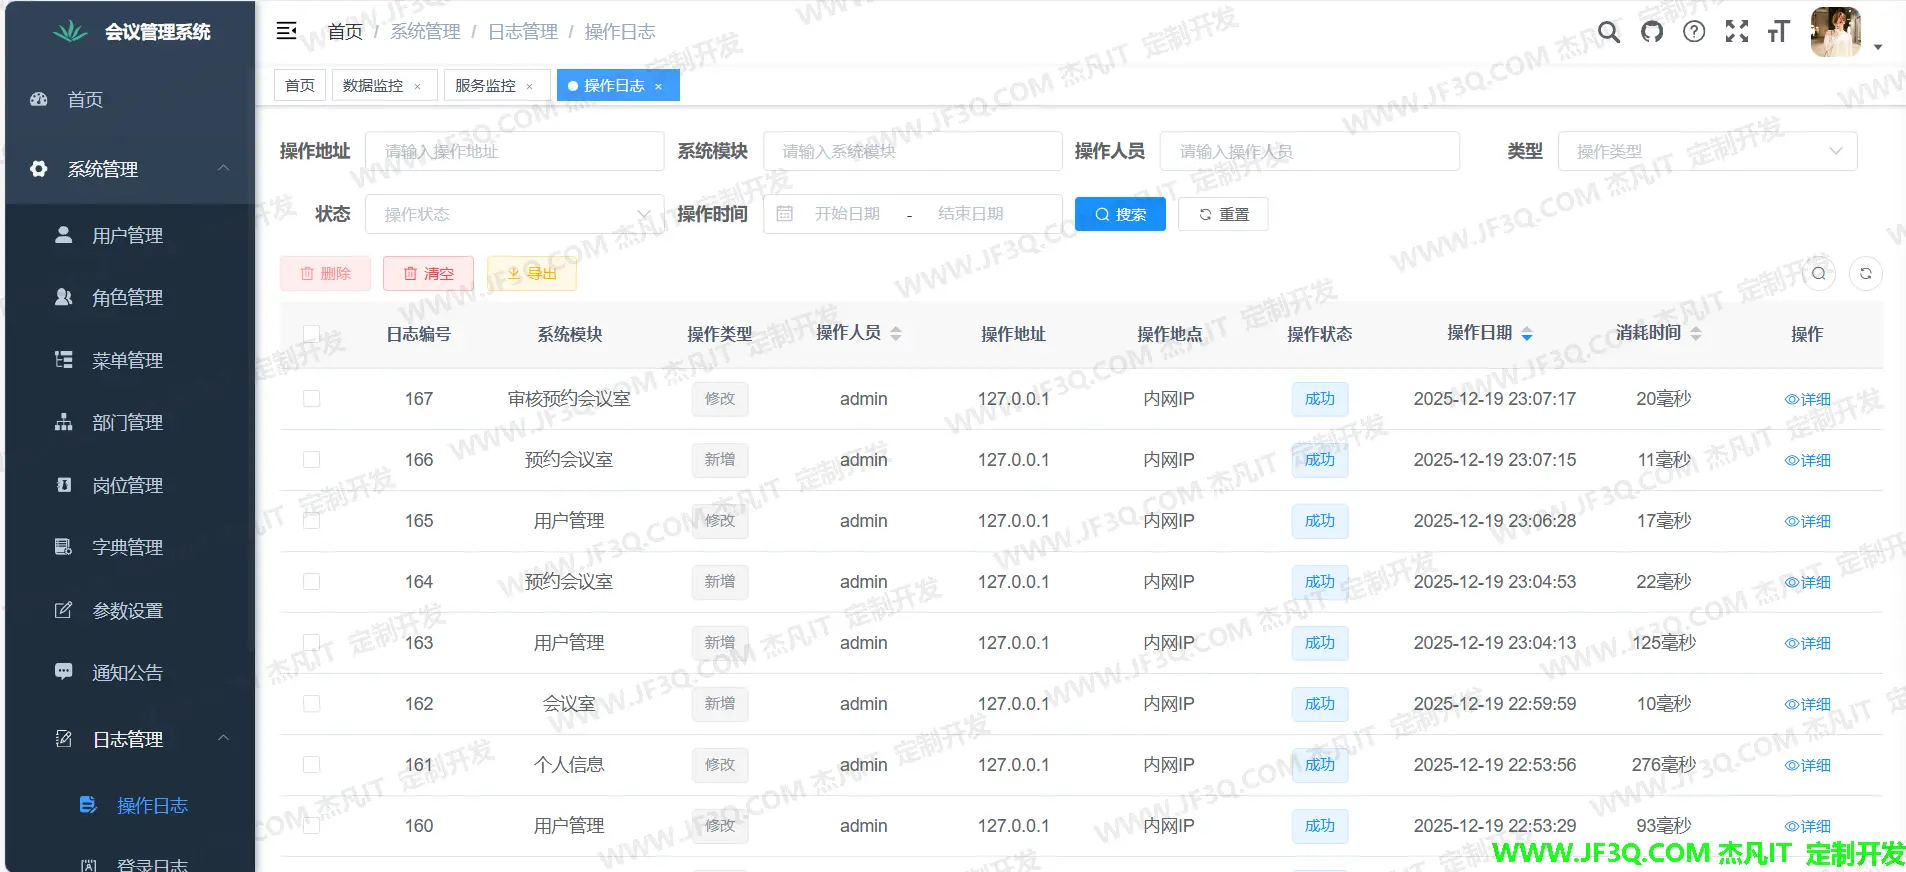
Task: Click the blue 搜索 button
Action: pos(1119,214)
